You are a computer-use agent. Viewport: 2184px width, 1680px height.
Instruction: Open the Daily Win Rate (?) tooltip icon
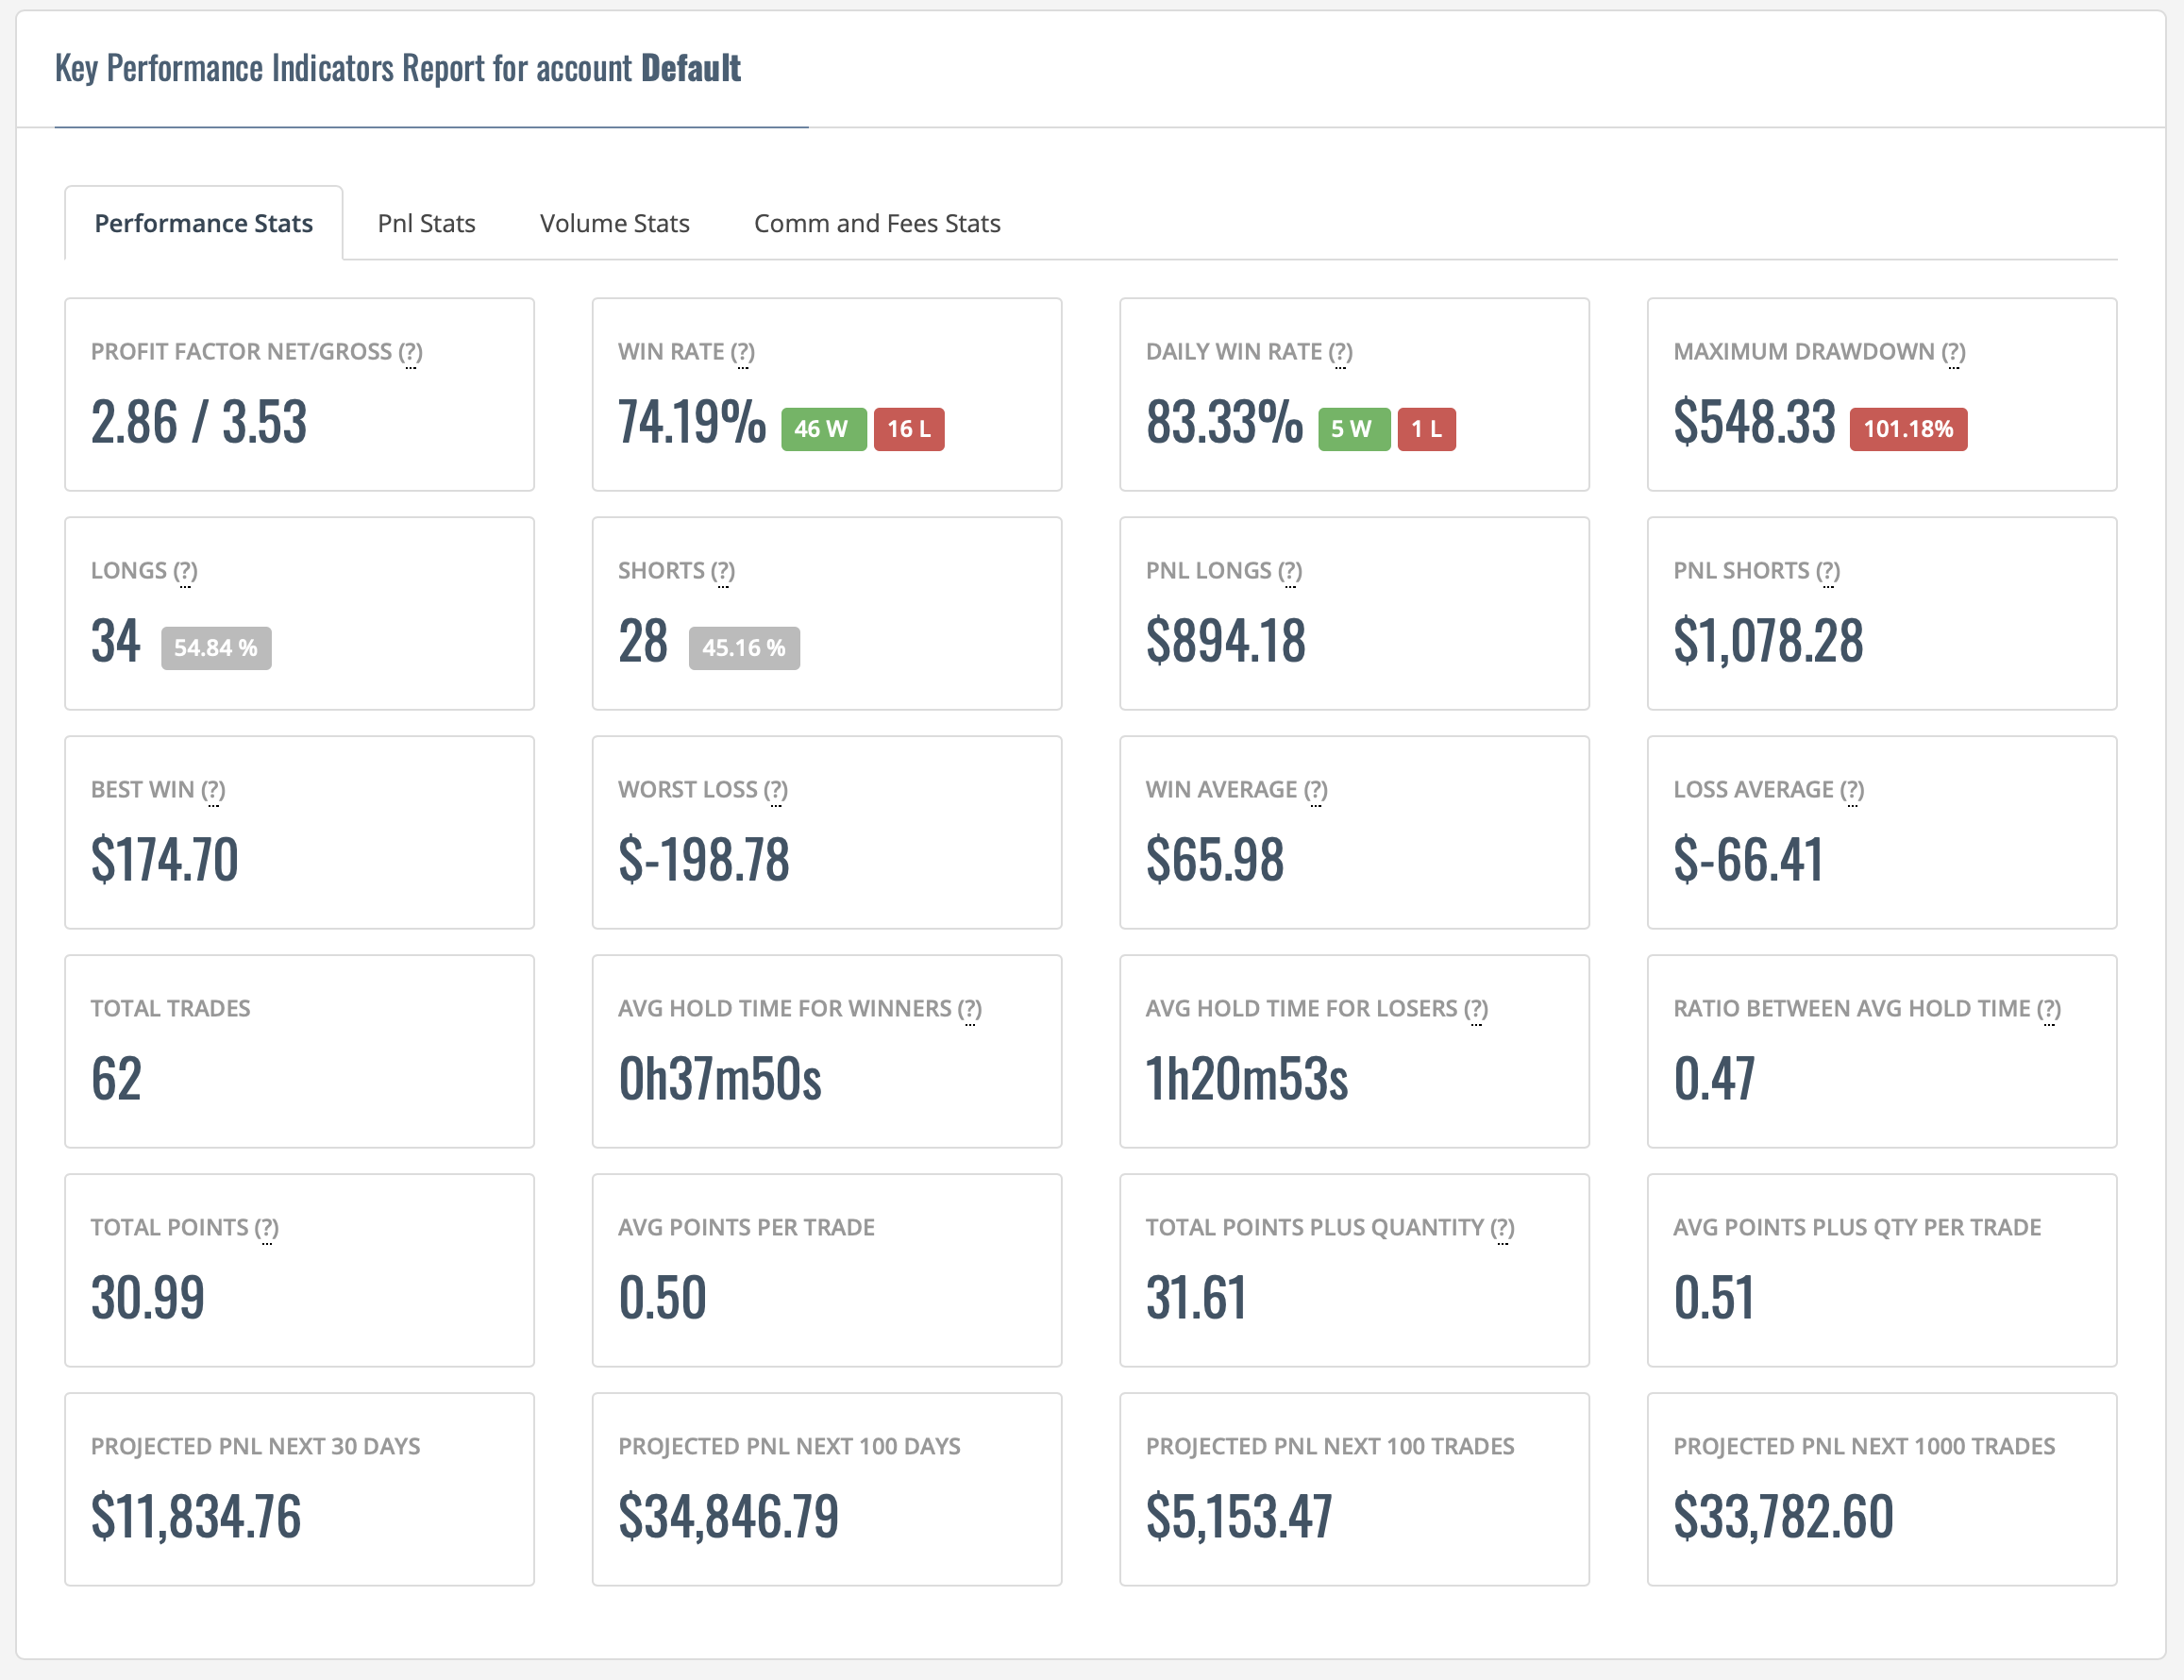tap(1340, 352)
